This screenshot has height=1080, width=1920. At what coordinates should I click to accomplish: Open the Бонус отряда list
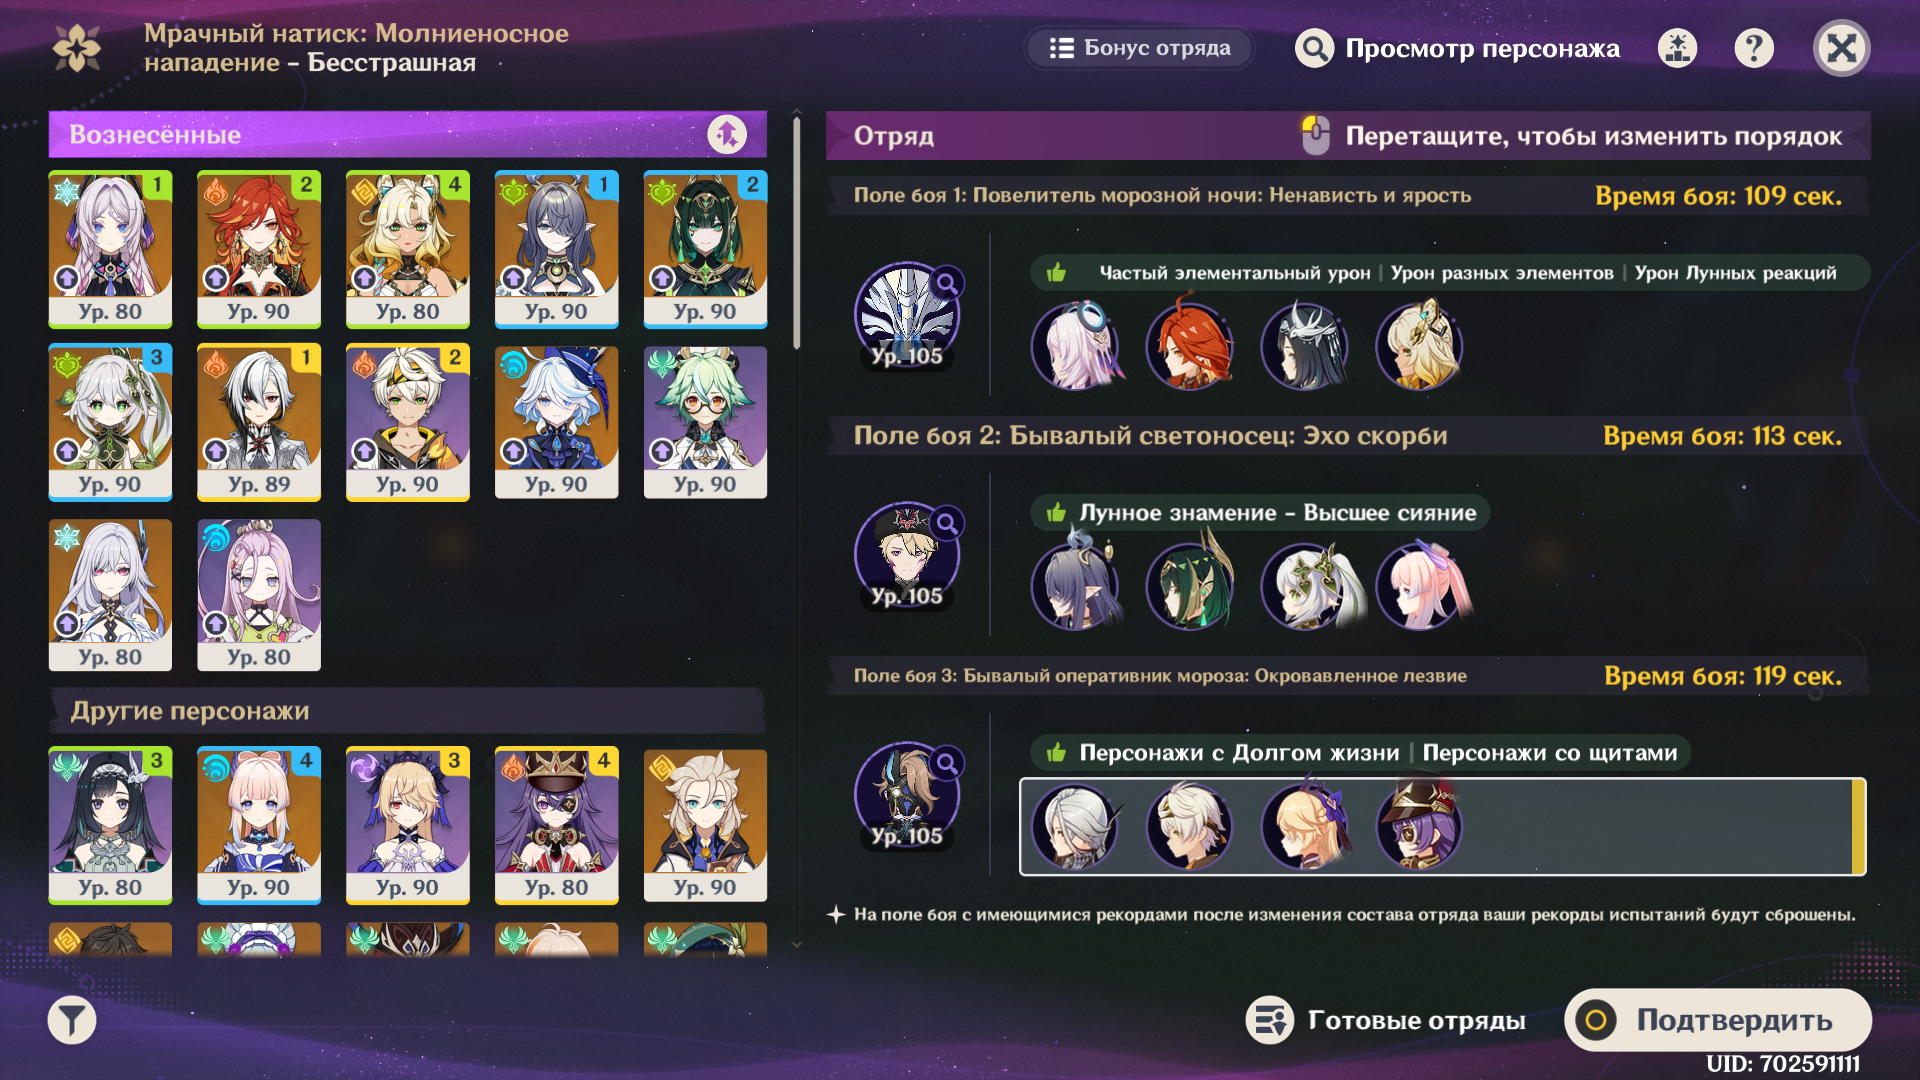click(1140, 48)
